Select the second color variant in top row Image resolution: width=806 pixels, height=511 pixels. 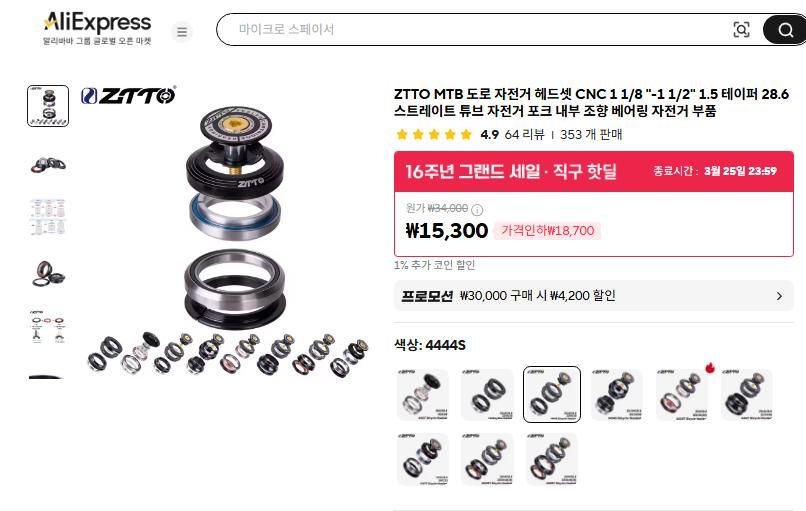pyautogui.click(x=487, y=394)
